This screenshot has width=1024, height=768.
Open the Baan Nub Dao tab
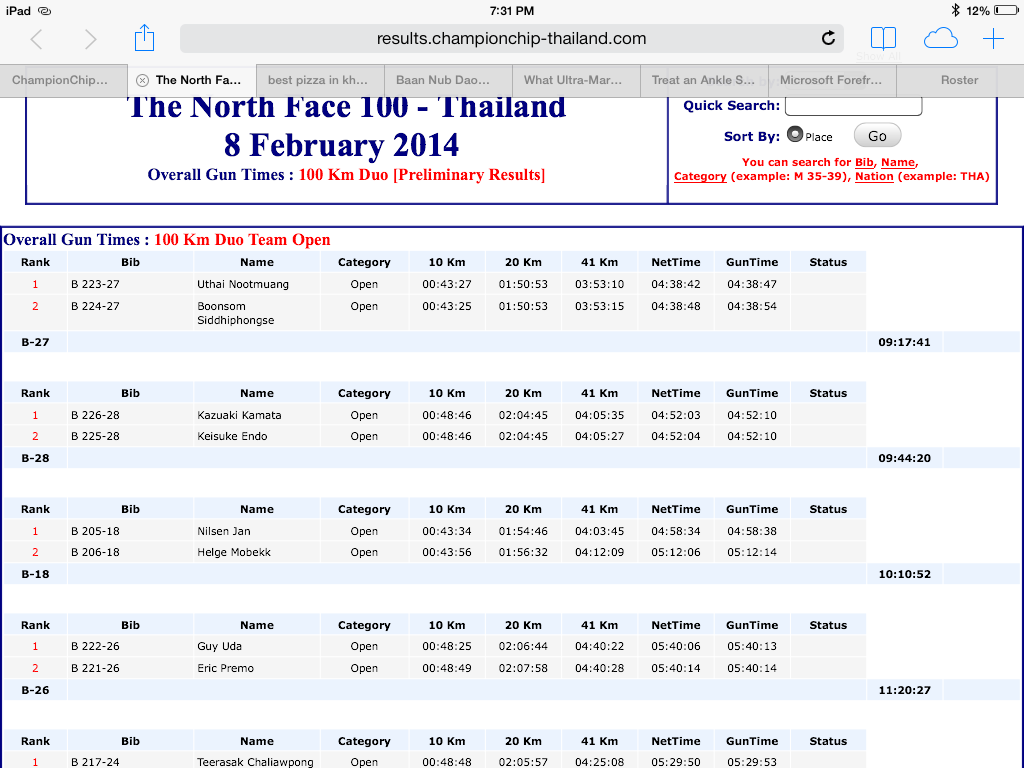point(448,80)
